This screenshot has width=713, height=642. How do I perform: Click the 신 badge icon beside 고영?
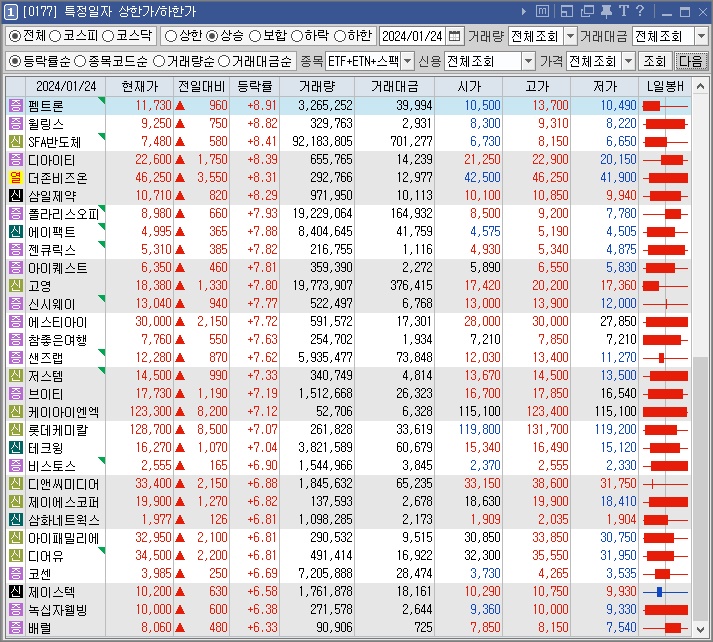[x=15, y=286]
